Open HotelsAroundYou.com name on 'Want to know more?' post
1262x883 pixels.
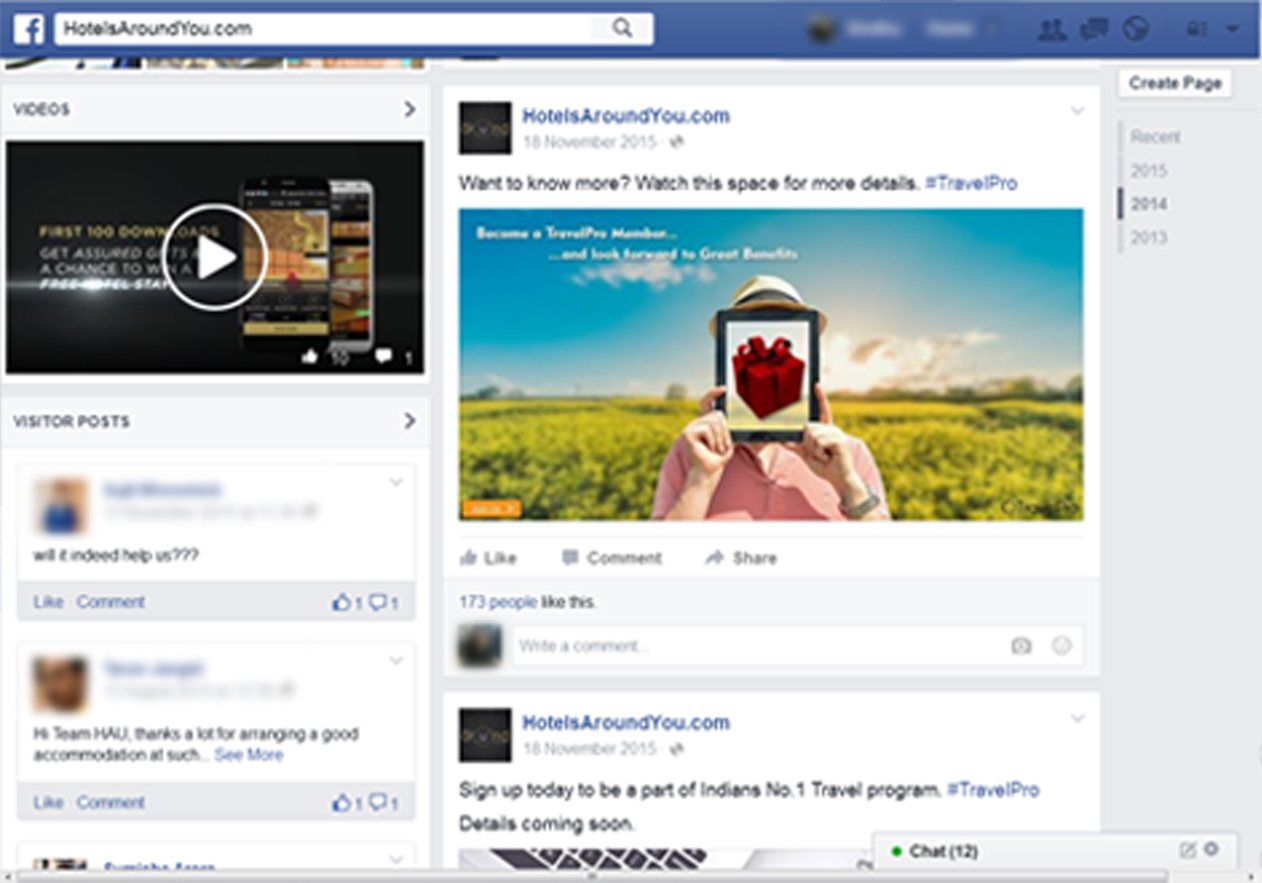pos(626,116)
